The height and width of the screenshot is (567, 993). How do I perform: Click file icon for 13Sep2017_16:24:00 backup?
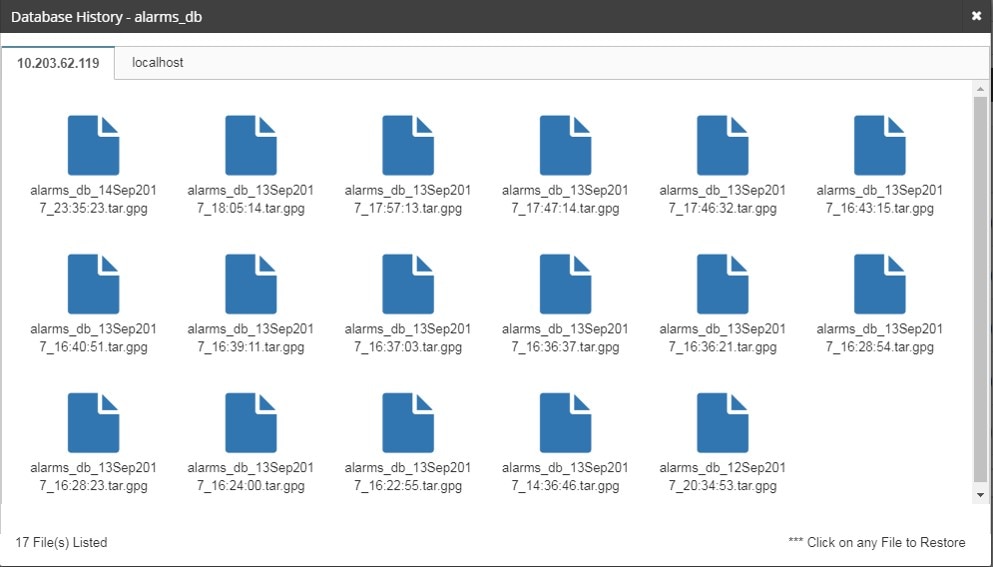click(251, 423)
